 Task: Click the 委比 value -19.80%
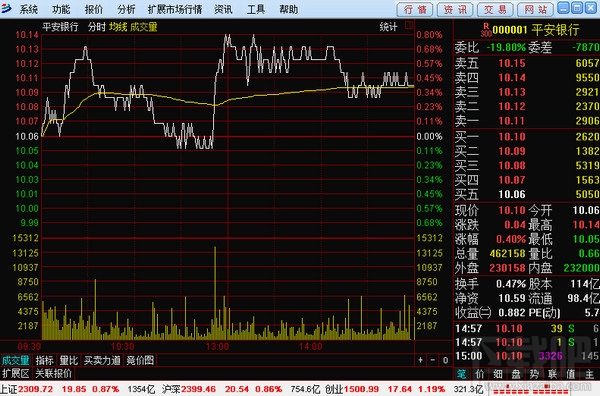(x=506, y=47)
